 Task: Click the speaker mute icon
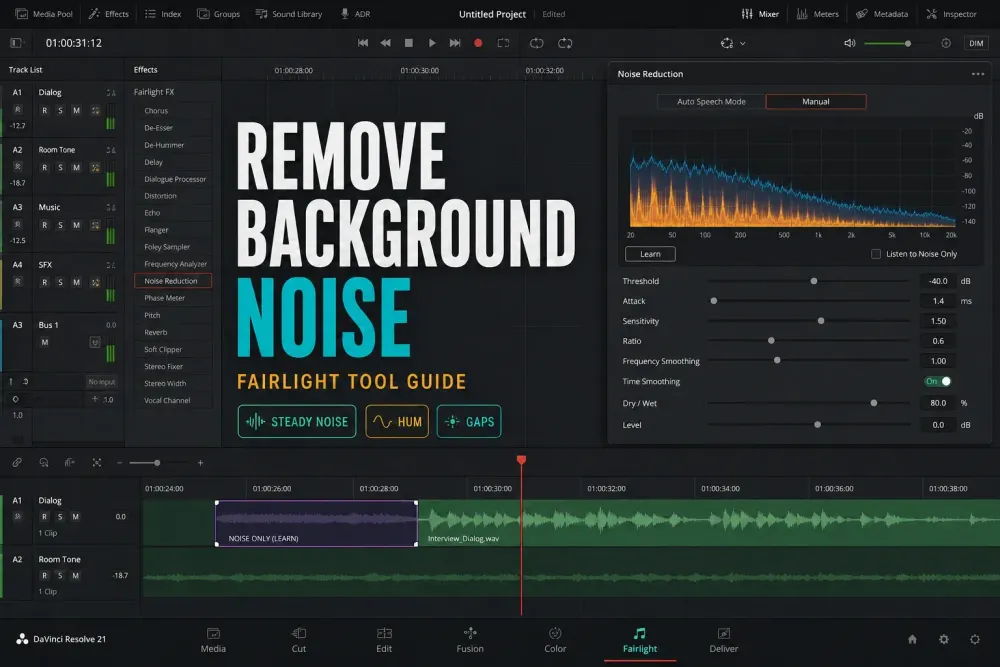click(x=849, y=43)
